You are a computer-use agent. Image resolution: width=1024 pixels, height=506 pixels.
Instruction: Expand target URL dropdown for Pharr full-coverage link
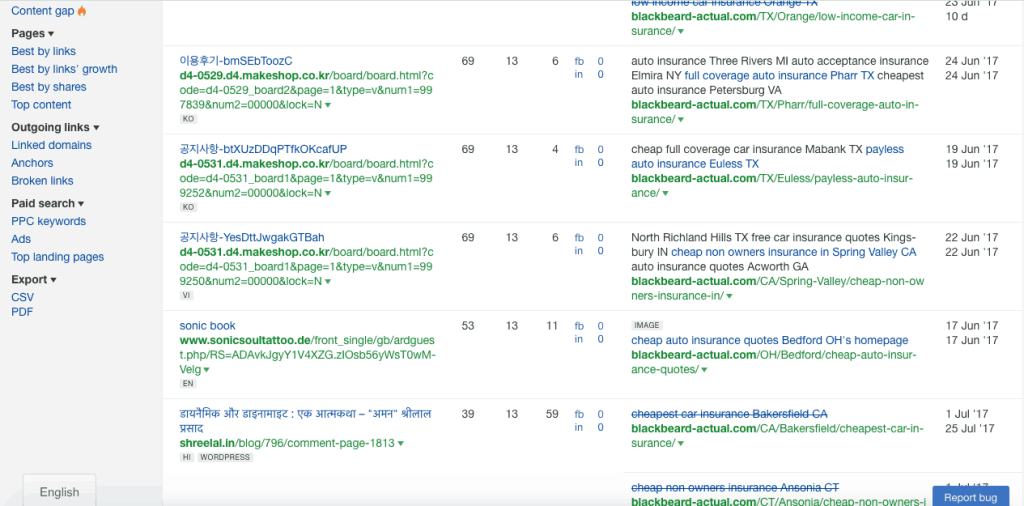[680, 120]
